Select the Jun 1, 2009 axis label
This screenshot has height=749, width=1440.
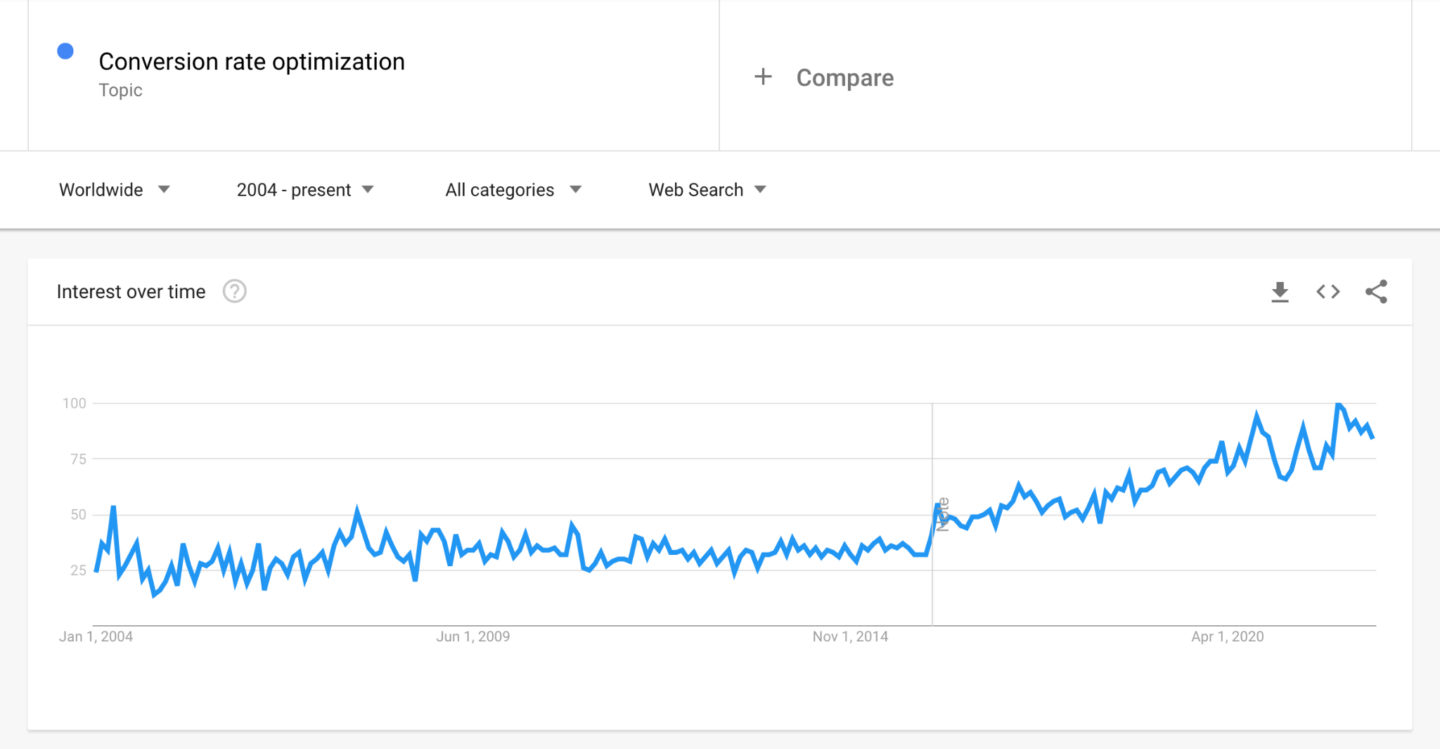[472, 637]
